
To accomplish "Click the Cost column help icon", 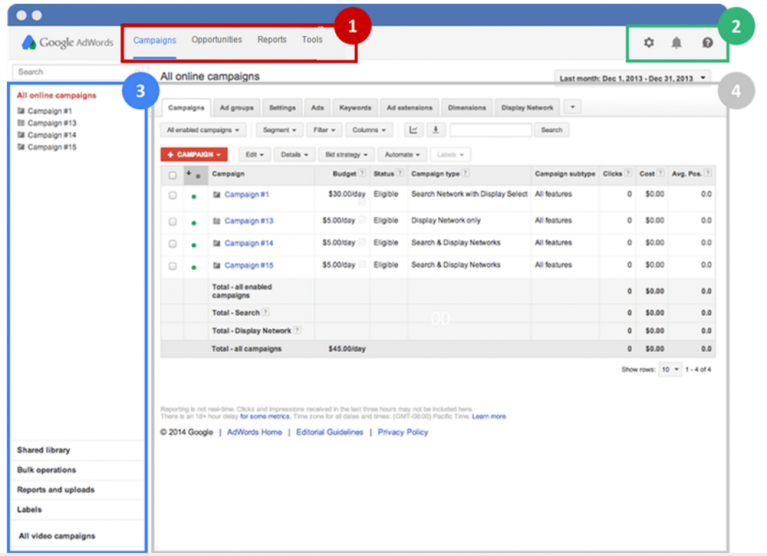I will tap(660, 173).
